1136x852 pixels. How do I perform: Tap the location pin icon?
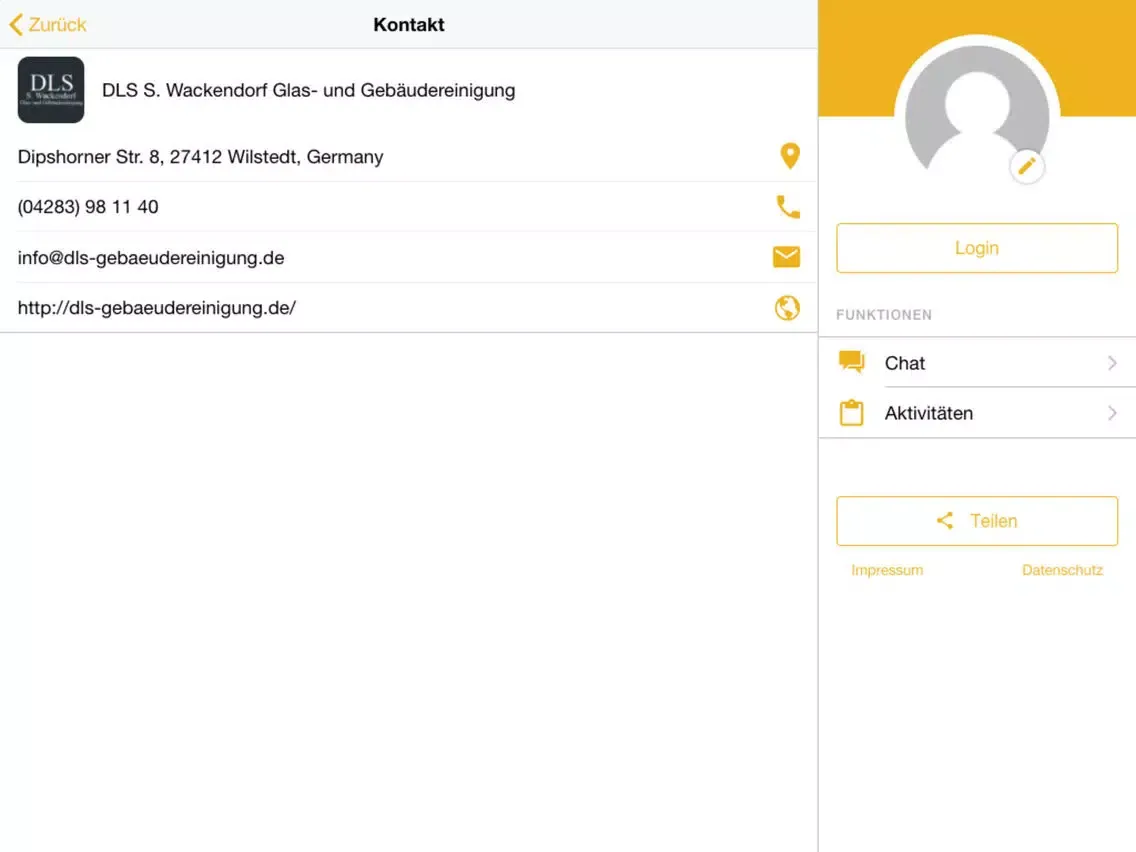coord(789,156)
